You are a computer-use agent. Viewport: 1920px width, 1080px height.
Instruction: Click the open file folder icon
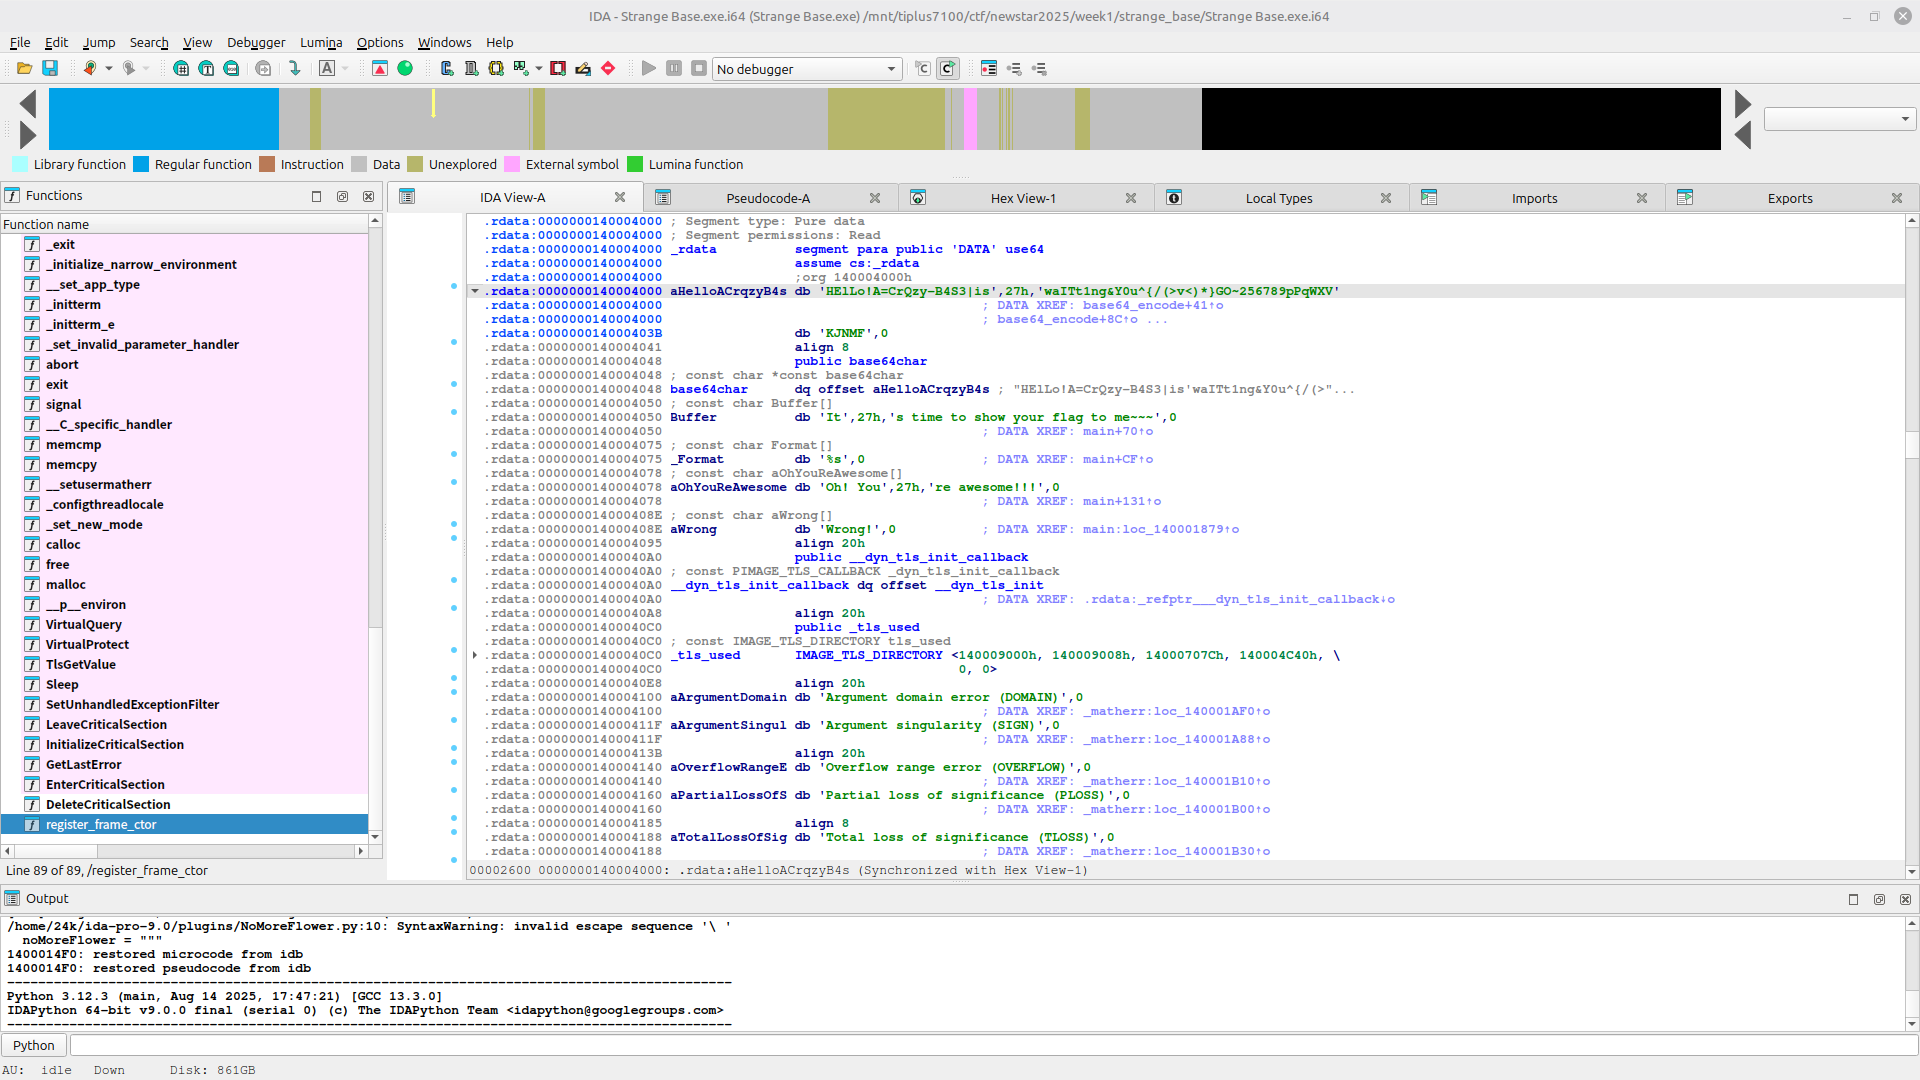(24, 69)
